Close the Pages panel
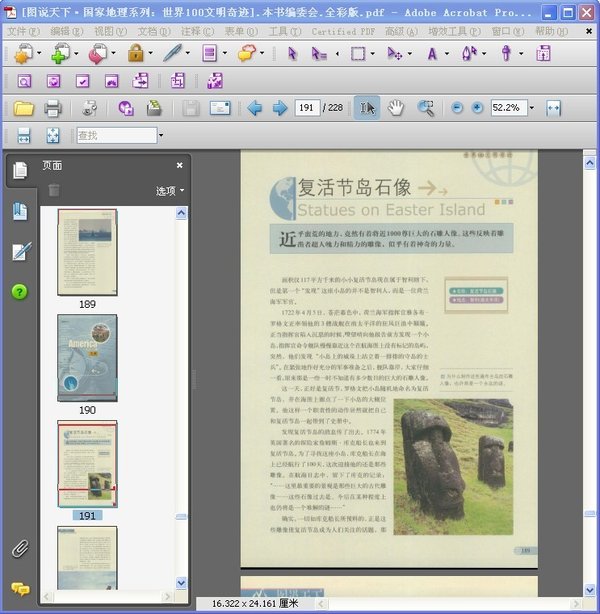This screenshot has height=614, width=600. click(x=180, y=166)
